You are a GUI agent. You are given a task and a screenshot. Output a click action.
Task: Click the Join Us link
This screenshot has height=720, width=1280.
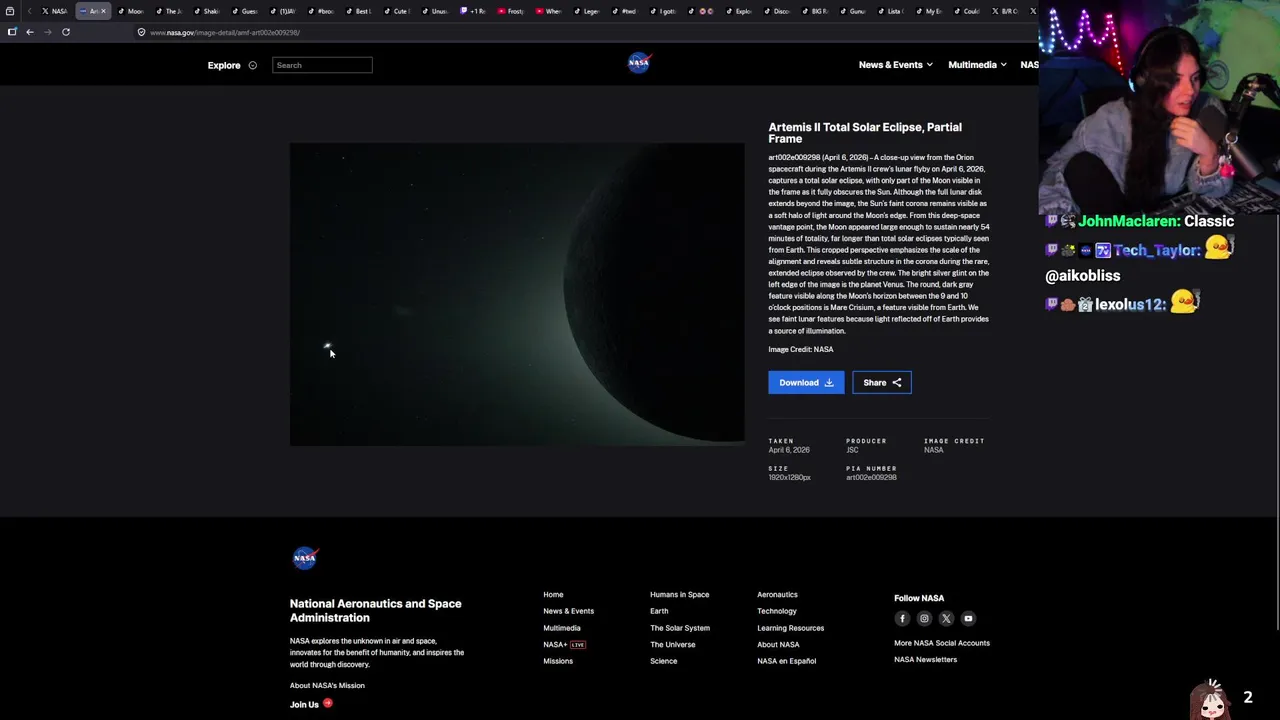[x=311, y=704]
